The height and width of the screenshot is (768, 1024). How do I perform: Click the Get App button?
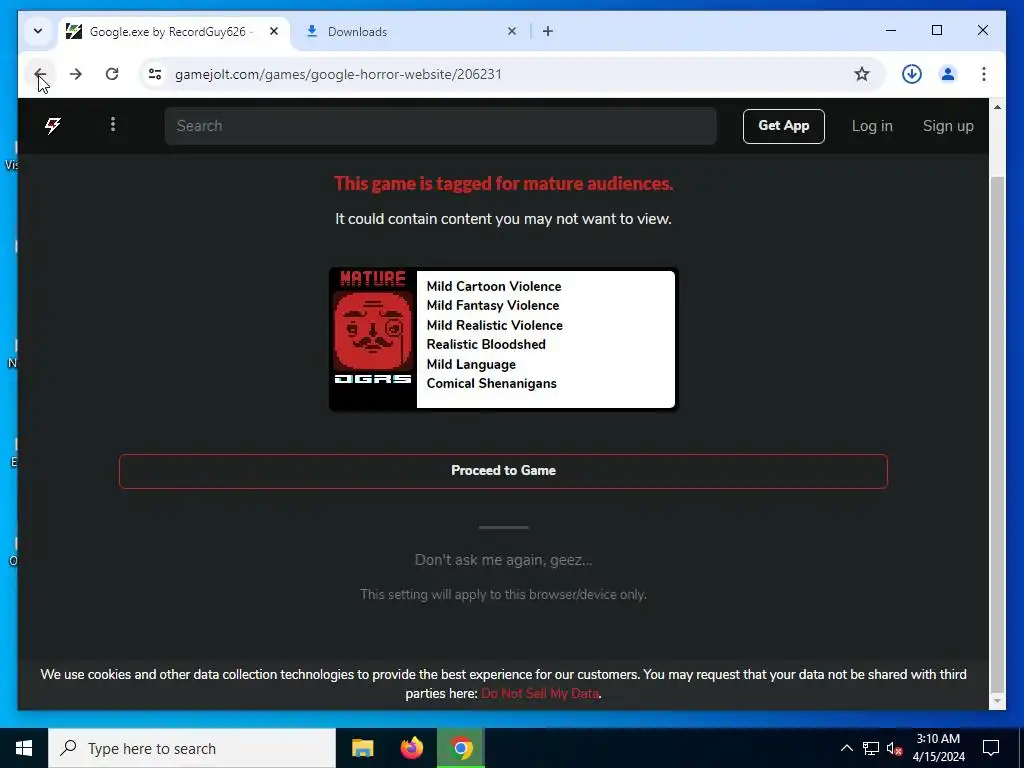(x=784, y=126)
